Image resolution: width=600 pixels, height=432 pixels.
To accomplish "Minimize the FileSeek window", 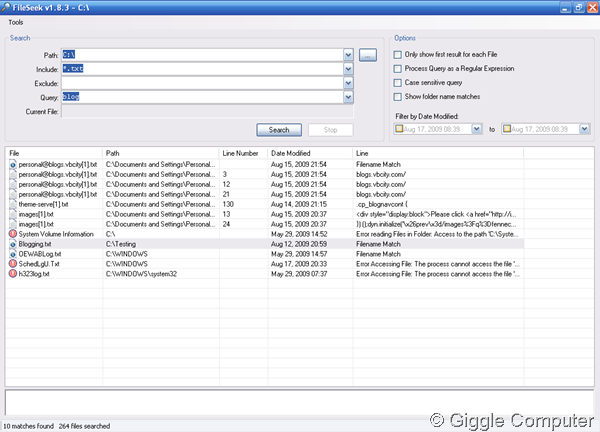I will [x=565, y=7].
